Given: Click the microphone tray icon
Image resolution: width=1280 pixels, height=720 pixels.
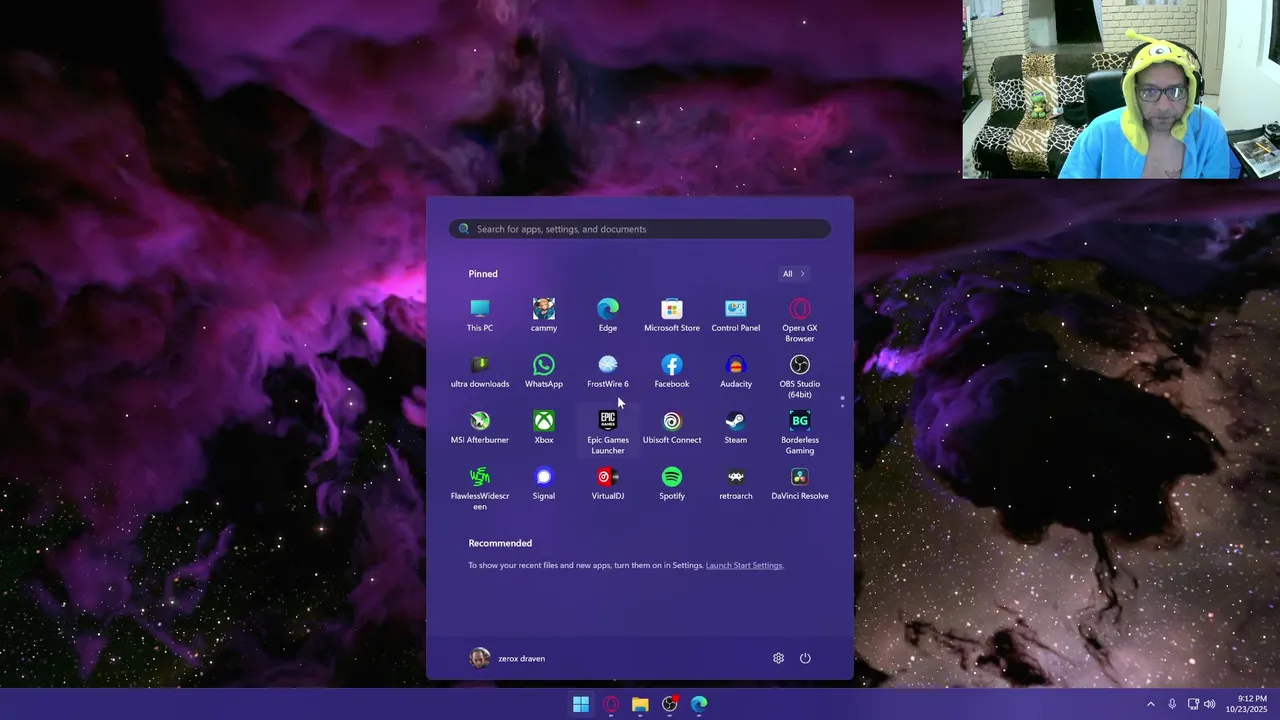Looking at the screenshot, I should coord(1172,704).
